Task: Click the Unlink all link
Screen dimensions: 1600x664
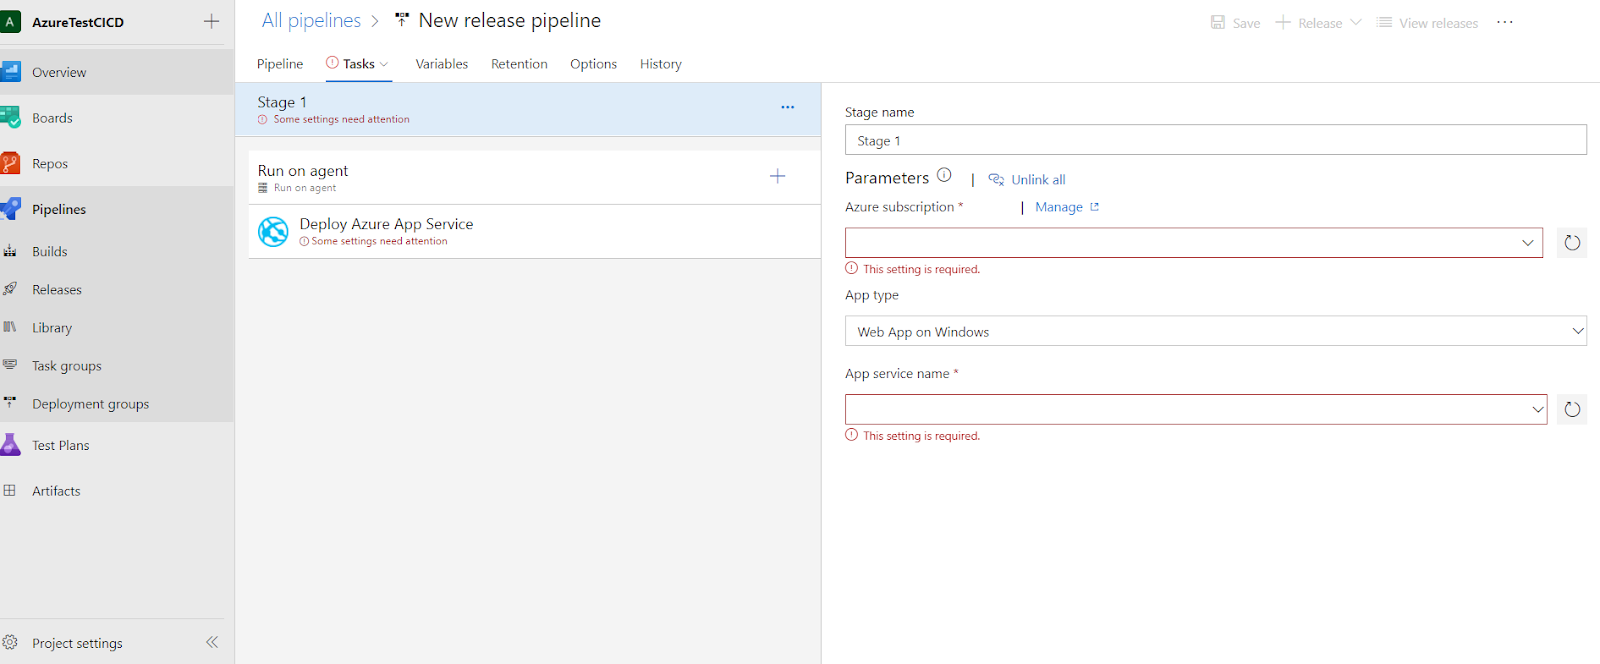Action: (x=1037, y=180)
